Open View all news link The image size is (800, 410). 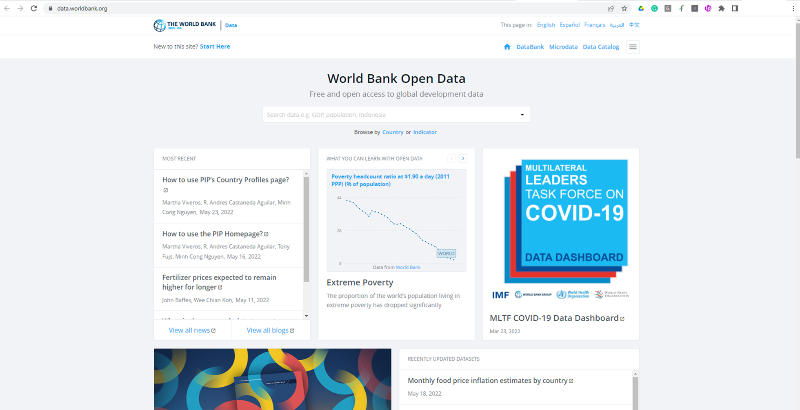(x=192, y=330)
